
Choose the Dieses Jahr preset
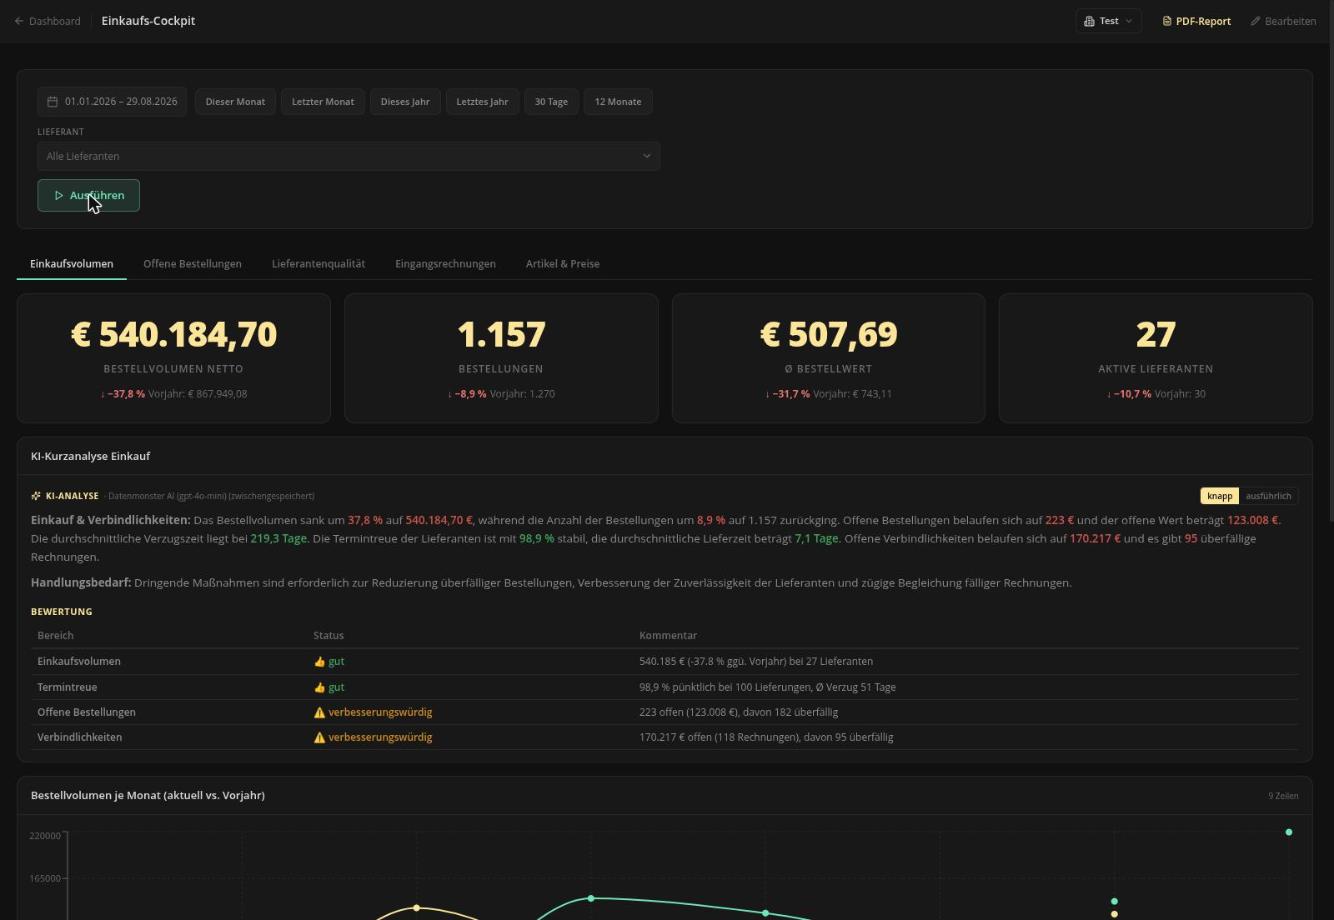pos(405,102)
